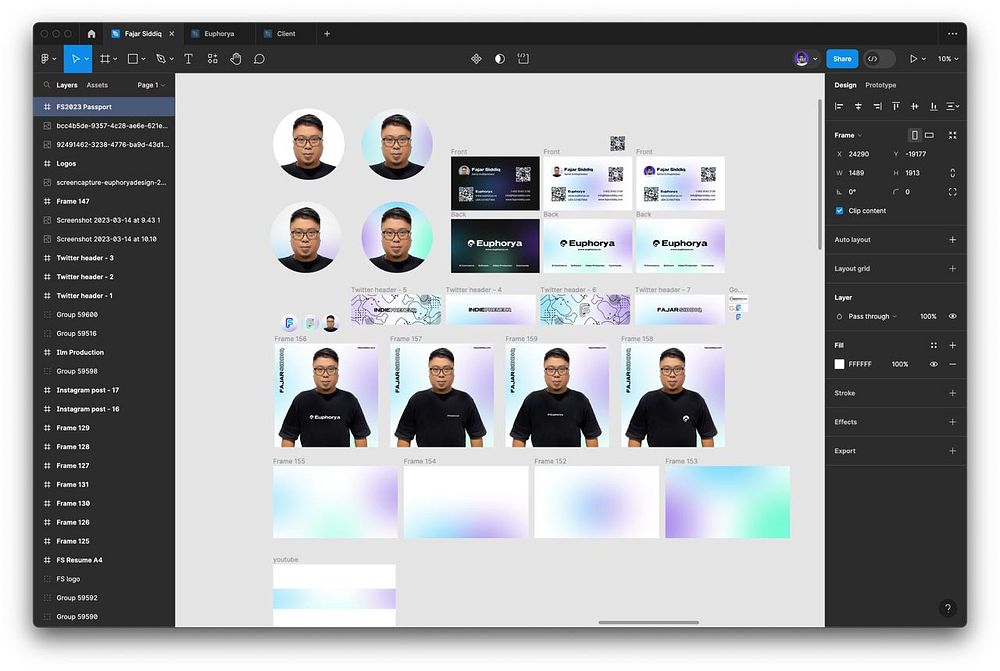The image size is (1000, 671).
Task: Select the Design tab
Action: (x=845, y=85)
